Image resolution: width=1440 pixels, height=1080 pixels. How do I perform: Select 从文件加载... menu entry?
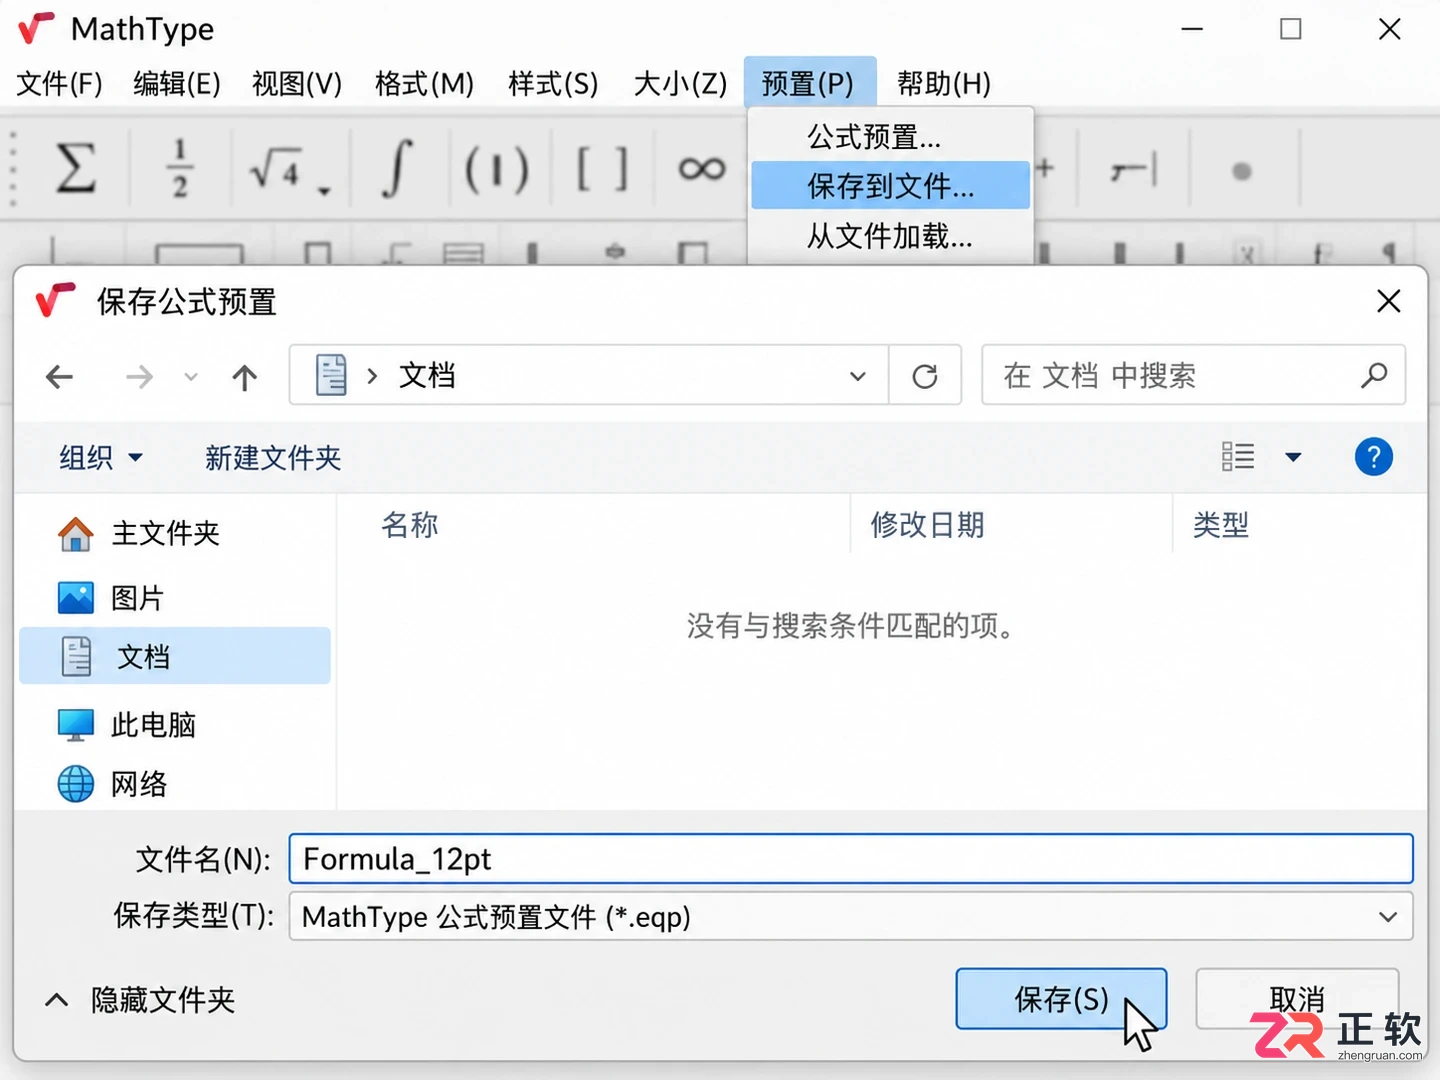(890, 236)
